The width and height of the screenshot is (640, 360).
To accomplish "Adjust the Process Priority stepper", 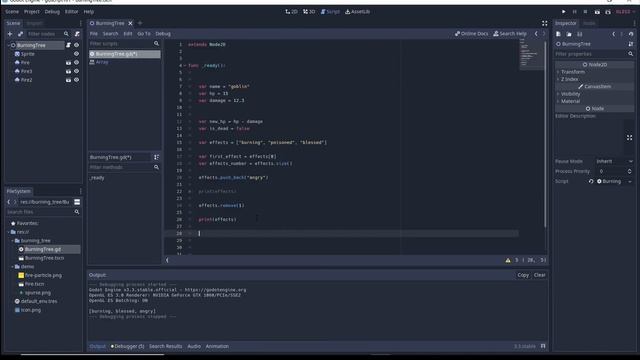I will (629, 171).
